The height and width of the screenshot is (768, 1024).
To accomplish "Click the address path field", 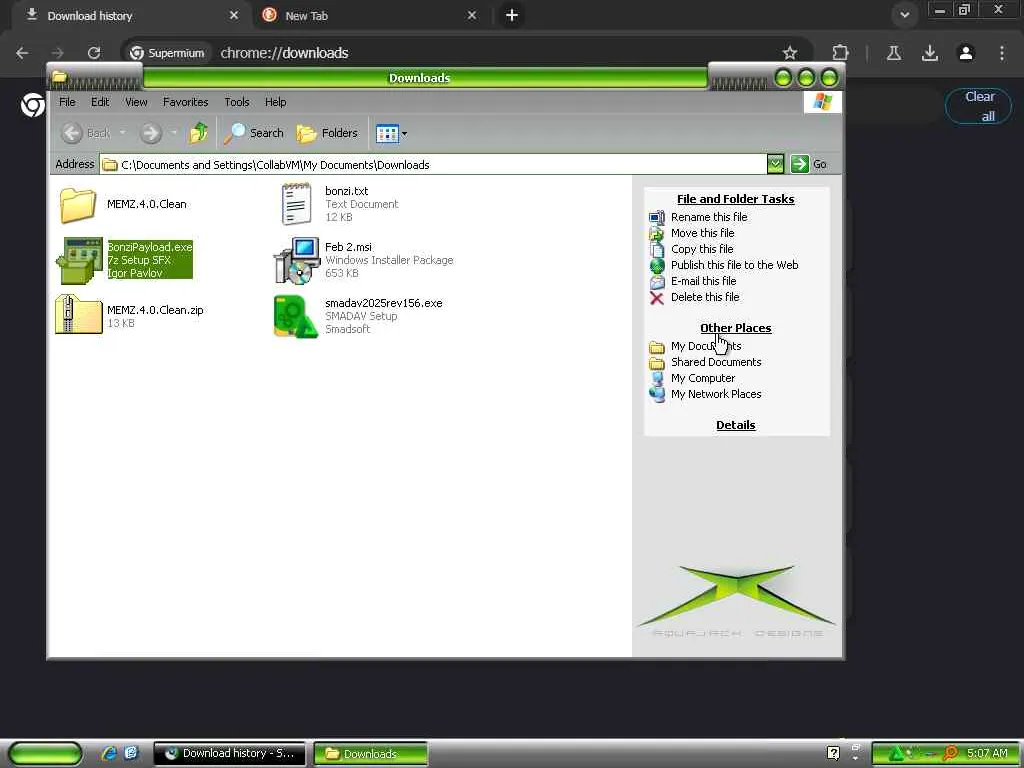I will [x=434, y=165].
